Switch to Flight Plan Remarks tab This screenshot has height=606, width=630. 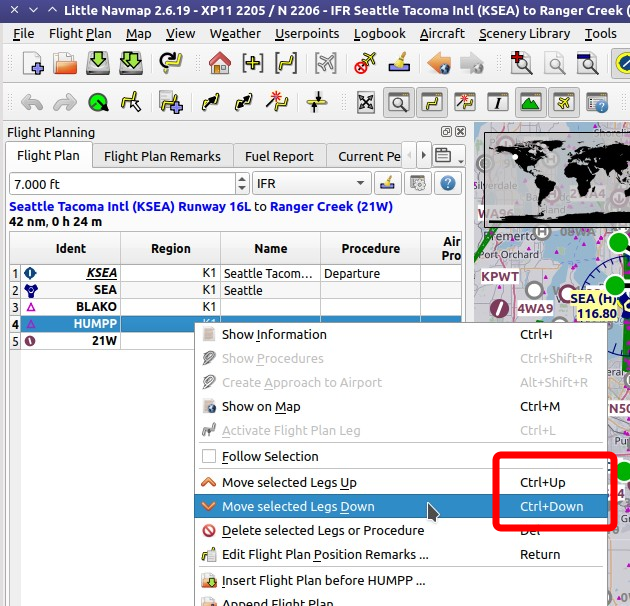[162, 156]
